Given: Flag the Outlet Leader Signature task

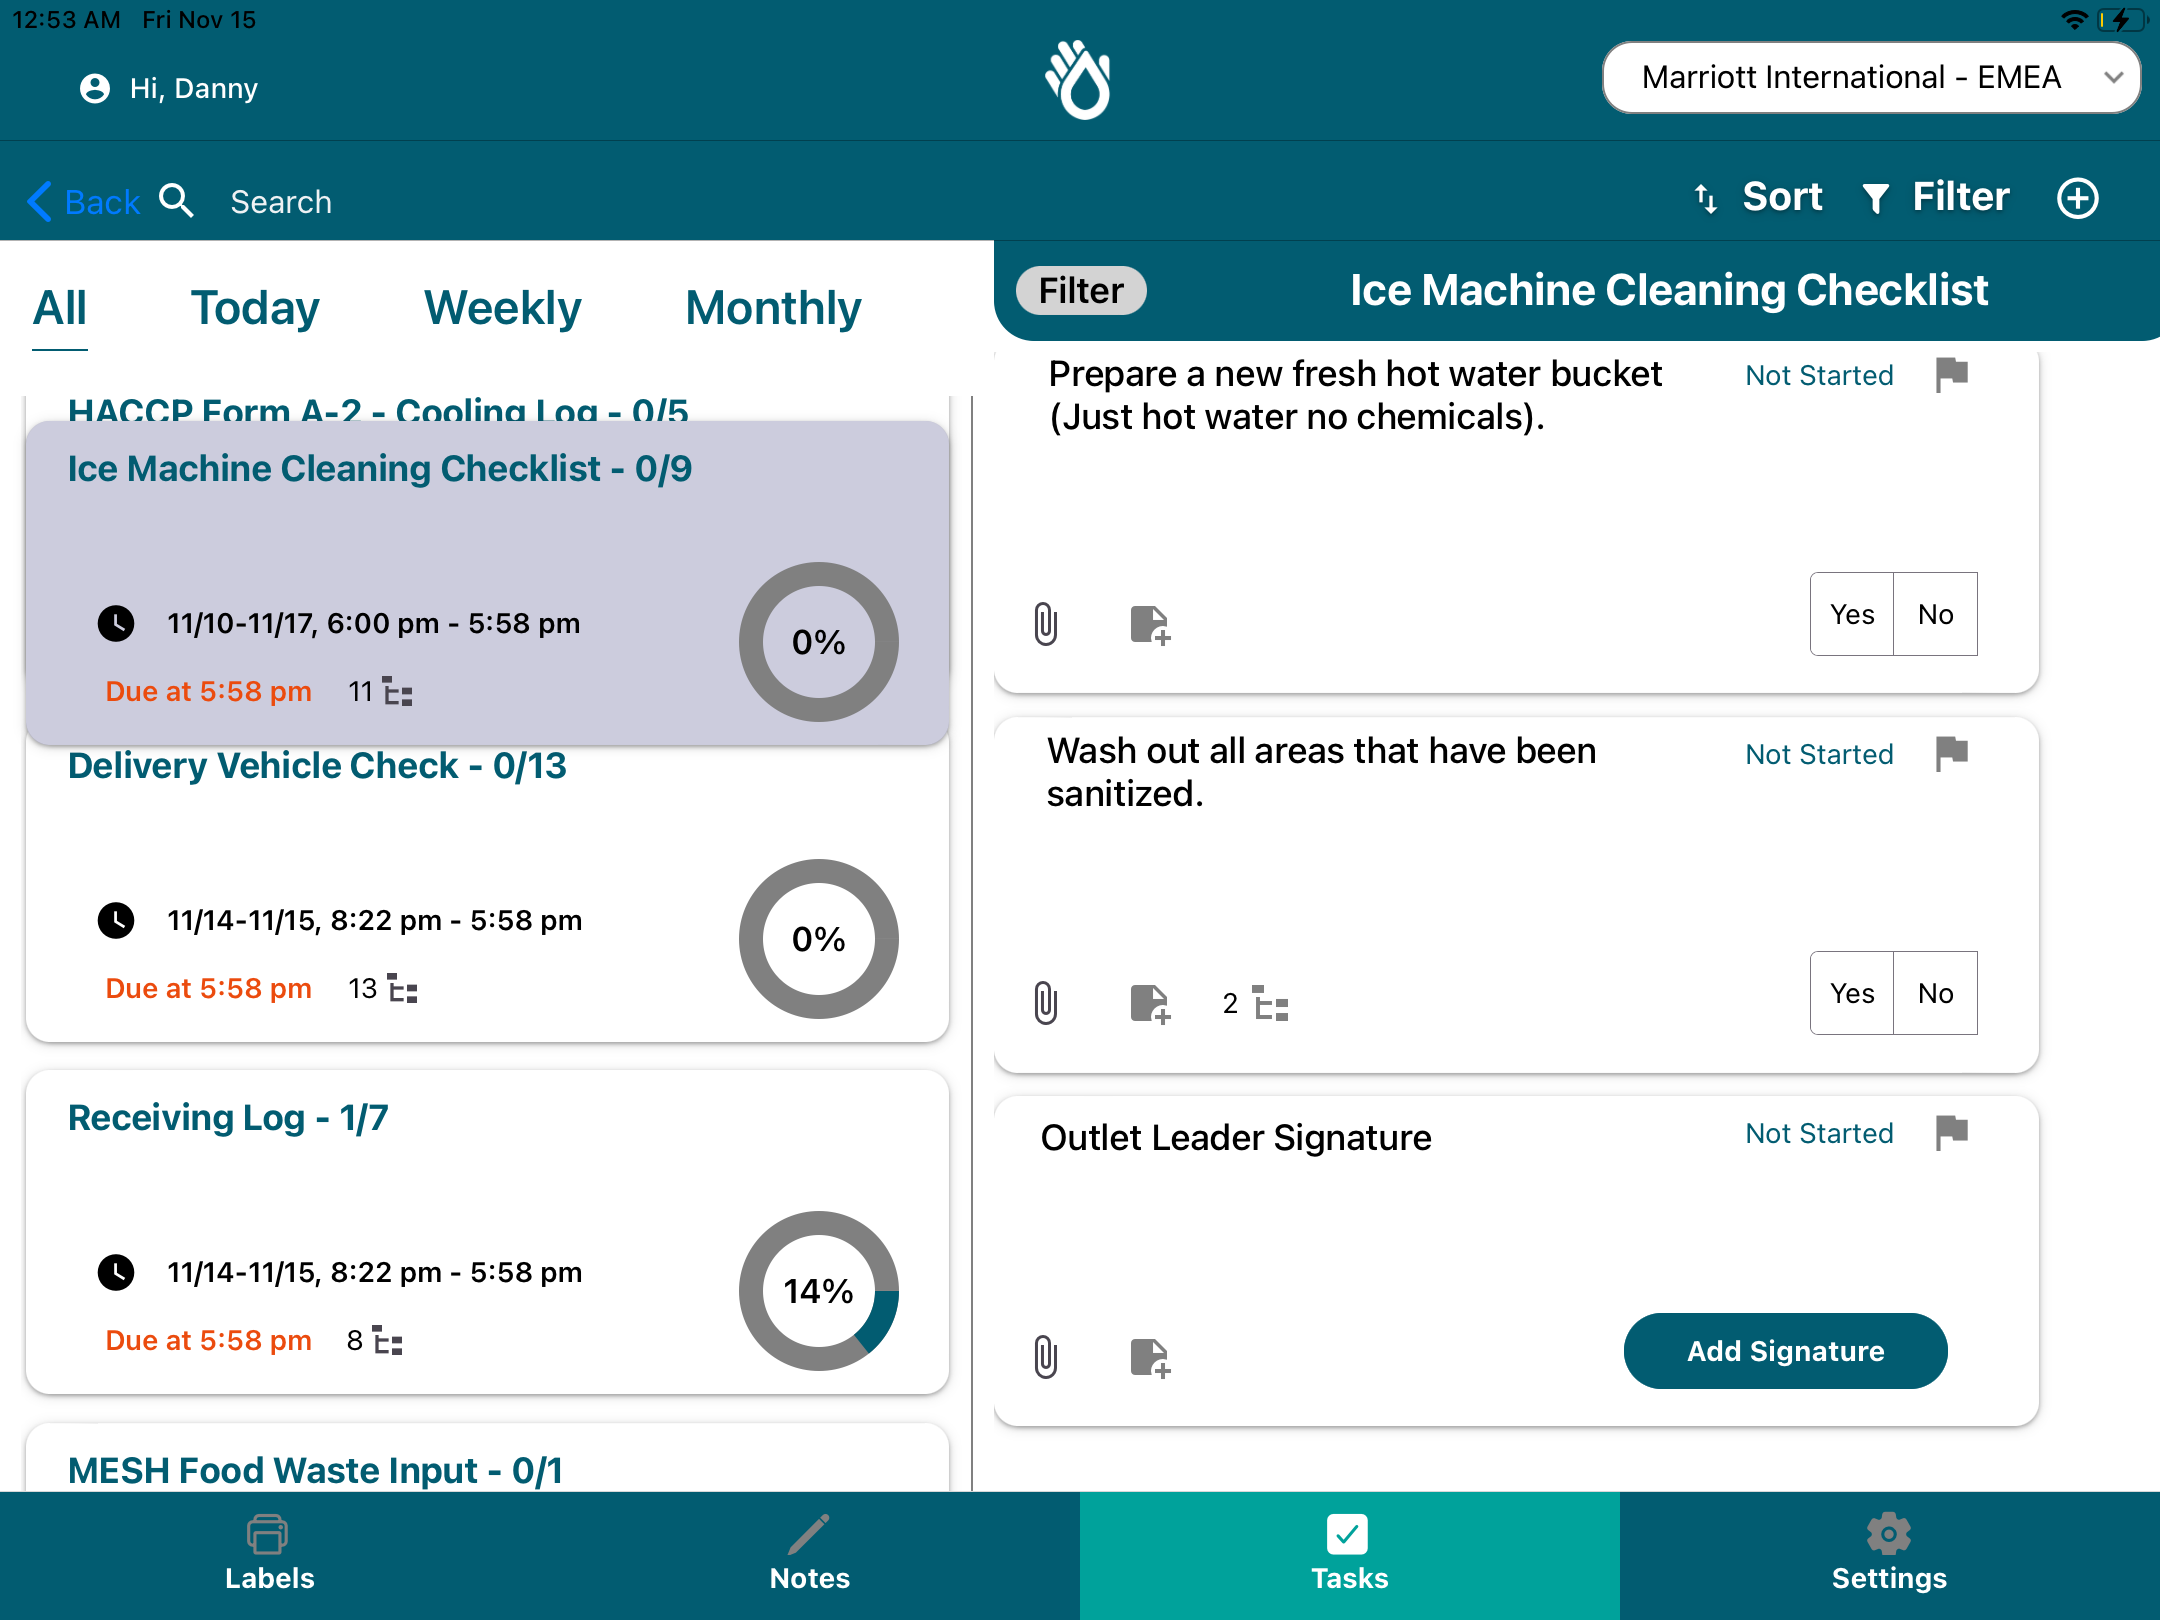Looking at the screenshot, I should point(1951,1132).
